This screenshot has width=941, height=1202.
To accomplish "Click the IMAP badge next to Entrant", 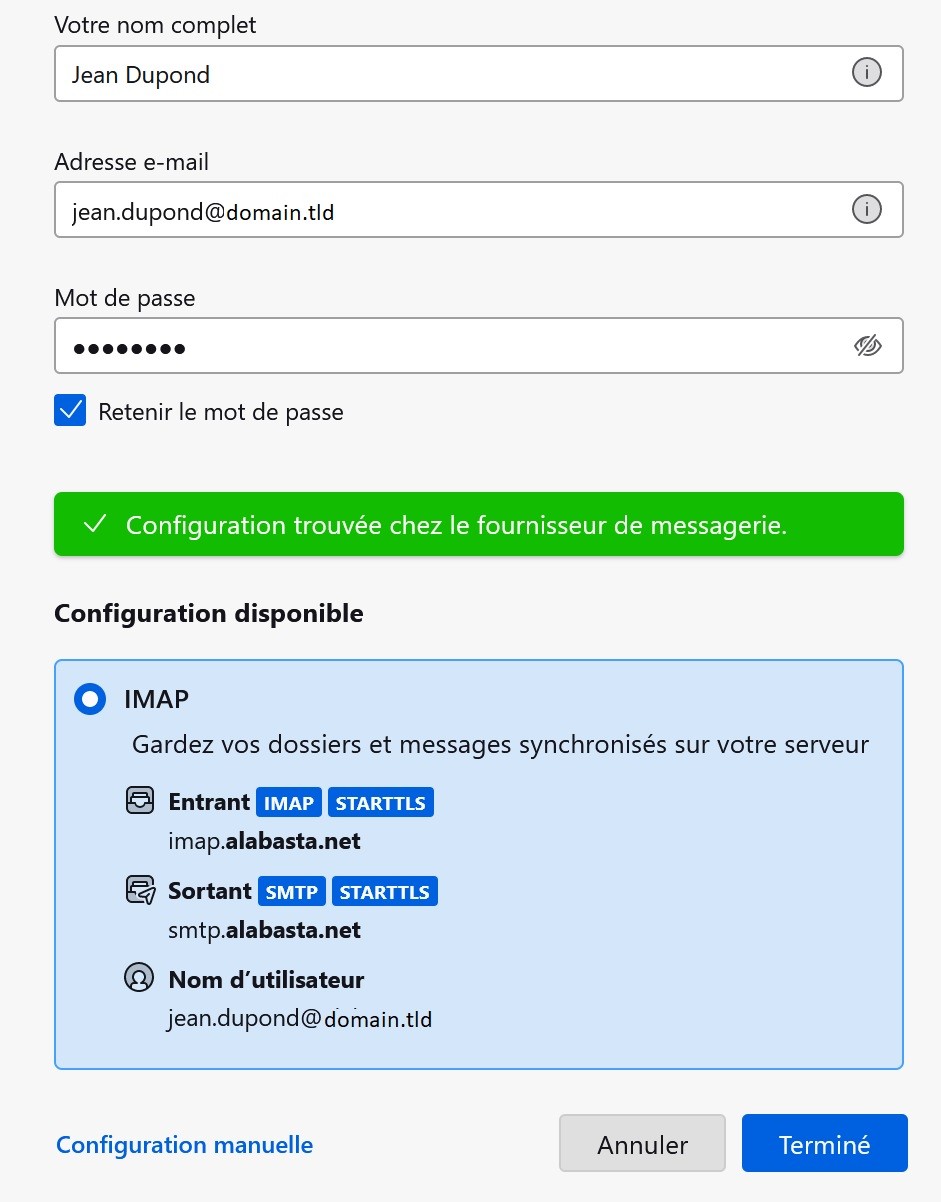I will pyautogui.click(x=289, y=801).
